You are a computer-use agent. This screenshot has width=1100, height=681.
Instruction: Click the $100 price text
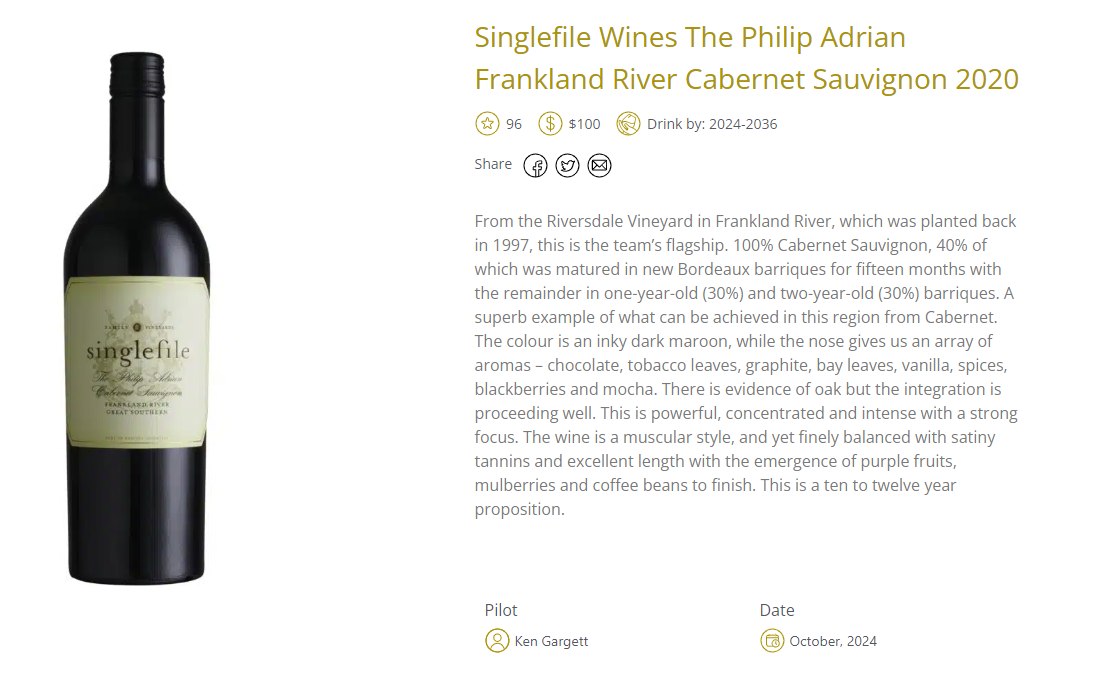pyautogui.click(x=584, y=124)
